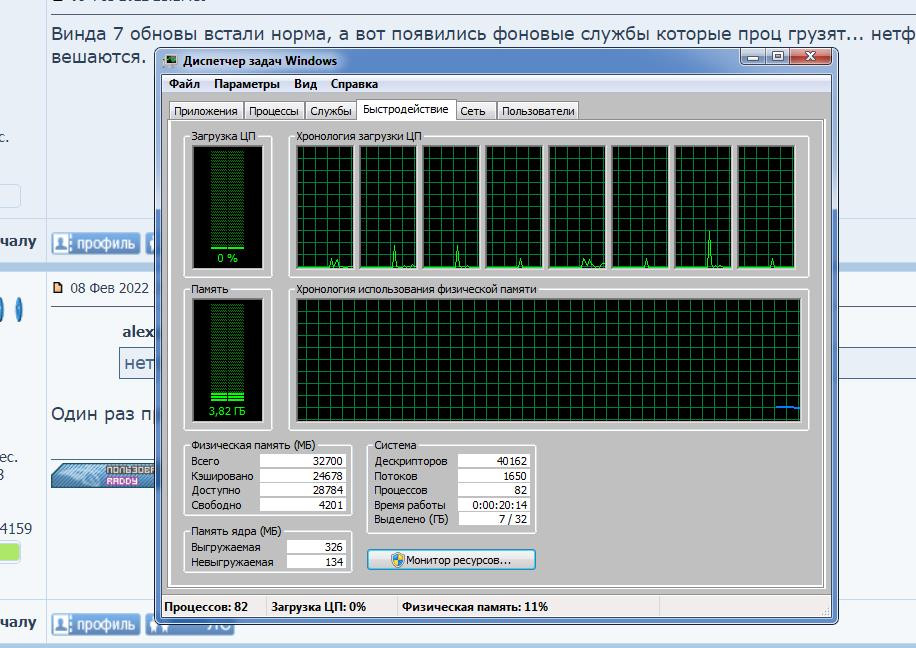
Task: Switch to the Службы tab
Action: click(330, 111)
